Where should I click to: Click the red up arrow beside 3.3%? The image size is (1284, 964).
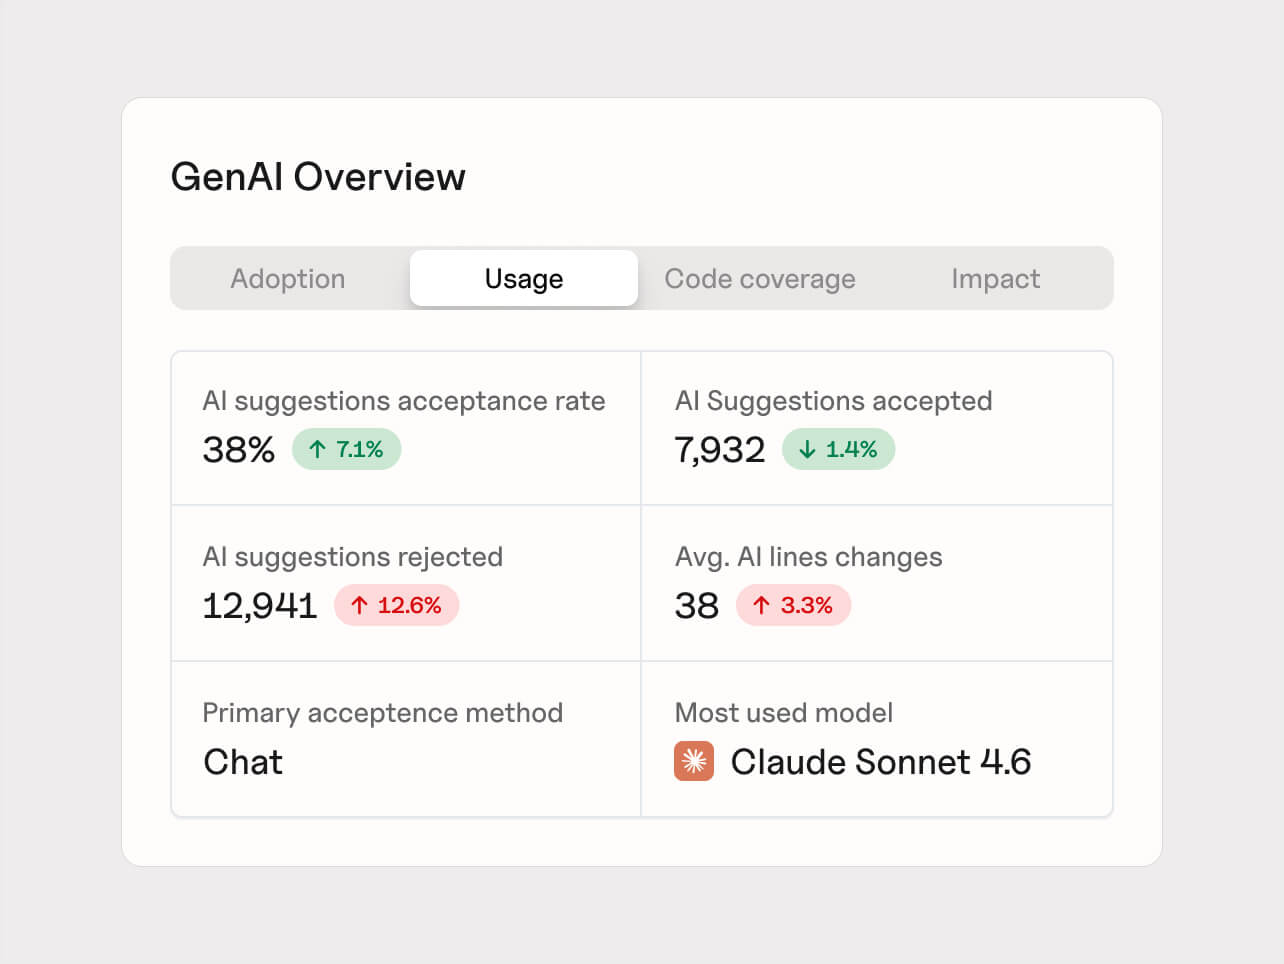coord(761,606)
